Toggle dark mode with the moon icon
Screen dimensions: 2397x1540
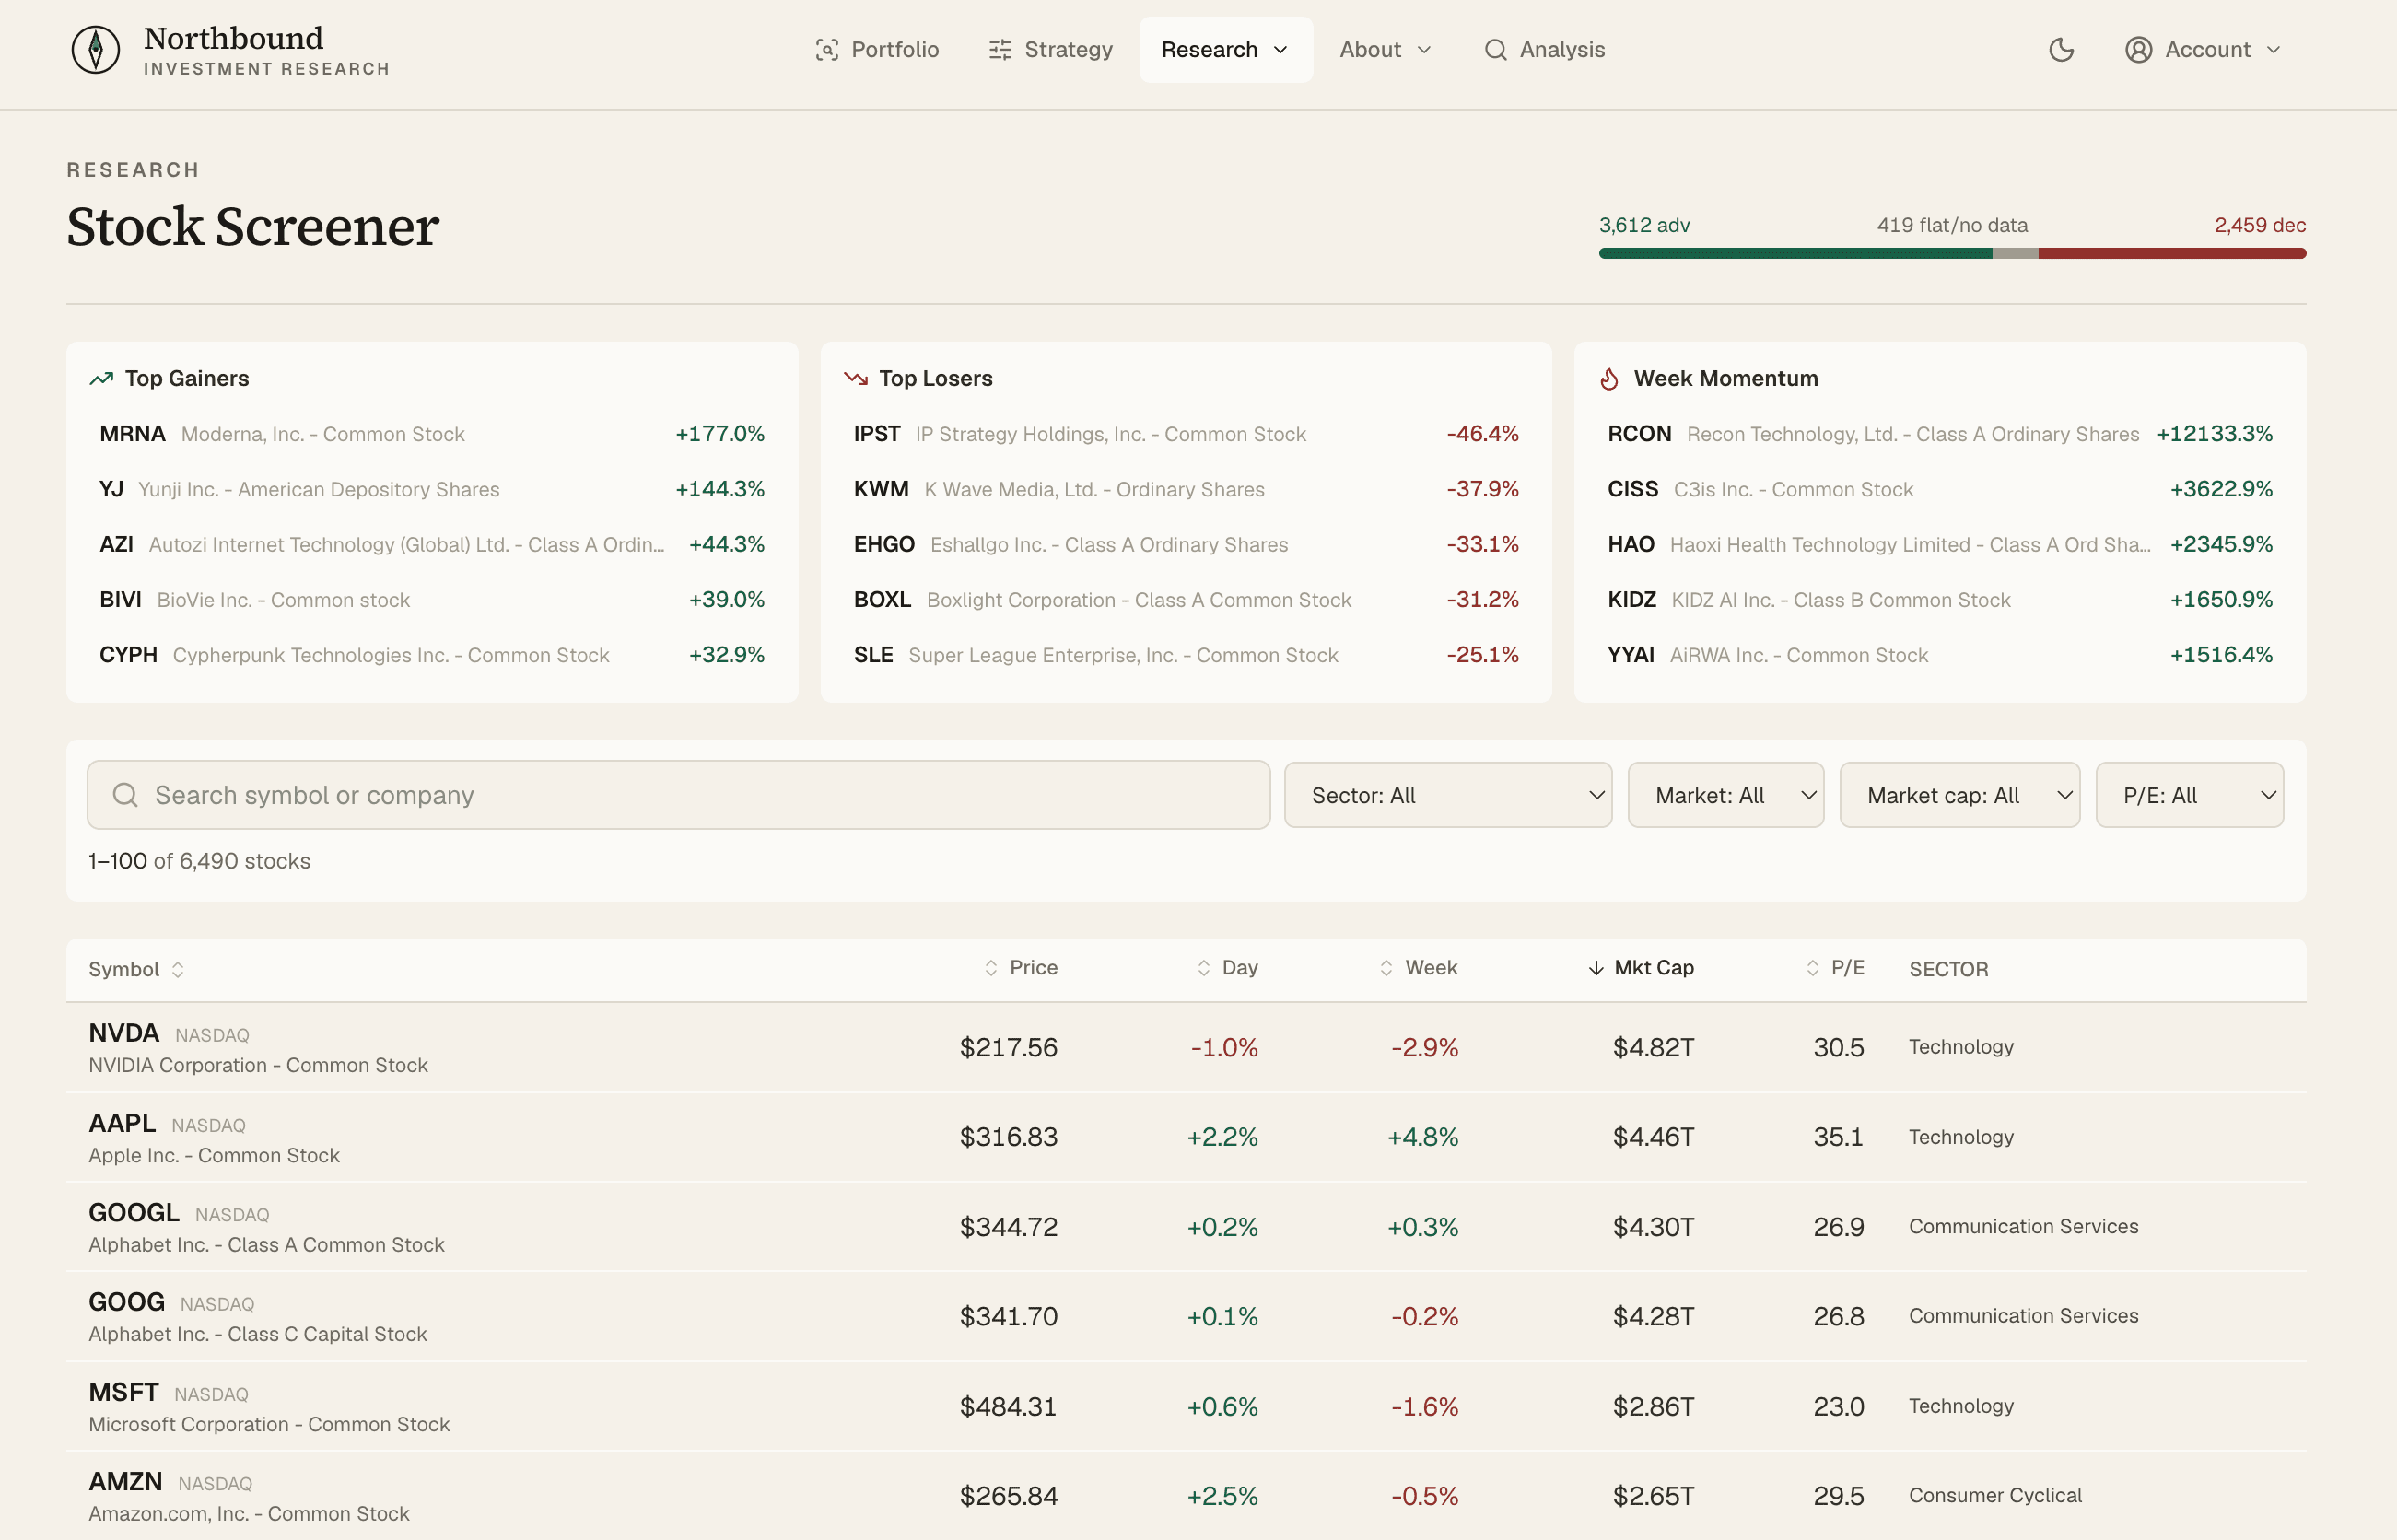pyautogui.click(x=2061, y=50)
